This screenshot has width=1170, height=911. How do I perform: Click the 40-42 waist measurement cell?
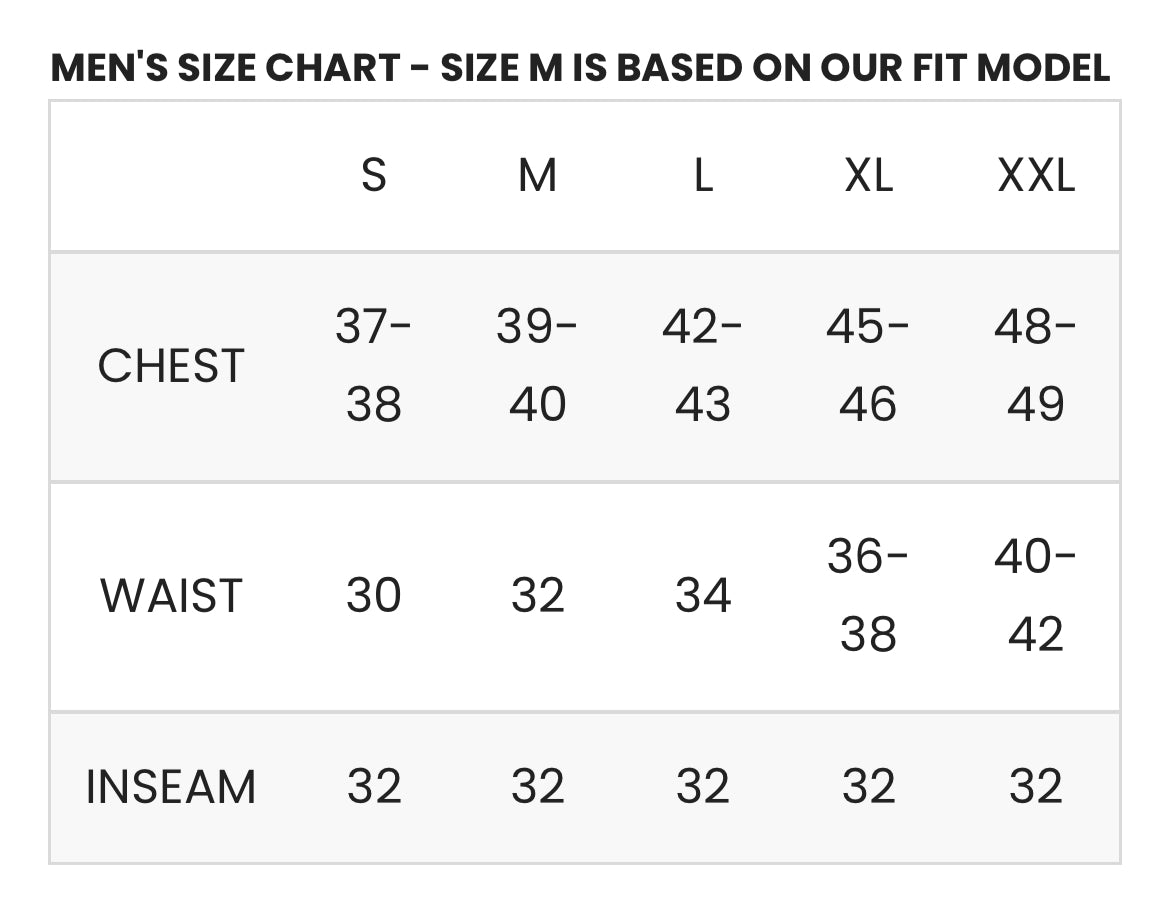[1036, 596]
